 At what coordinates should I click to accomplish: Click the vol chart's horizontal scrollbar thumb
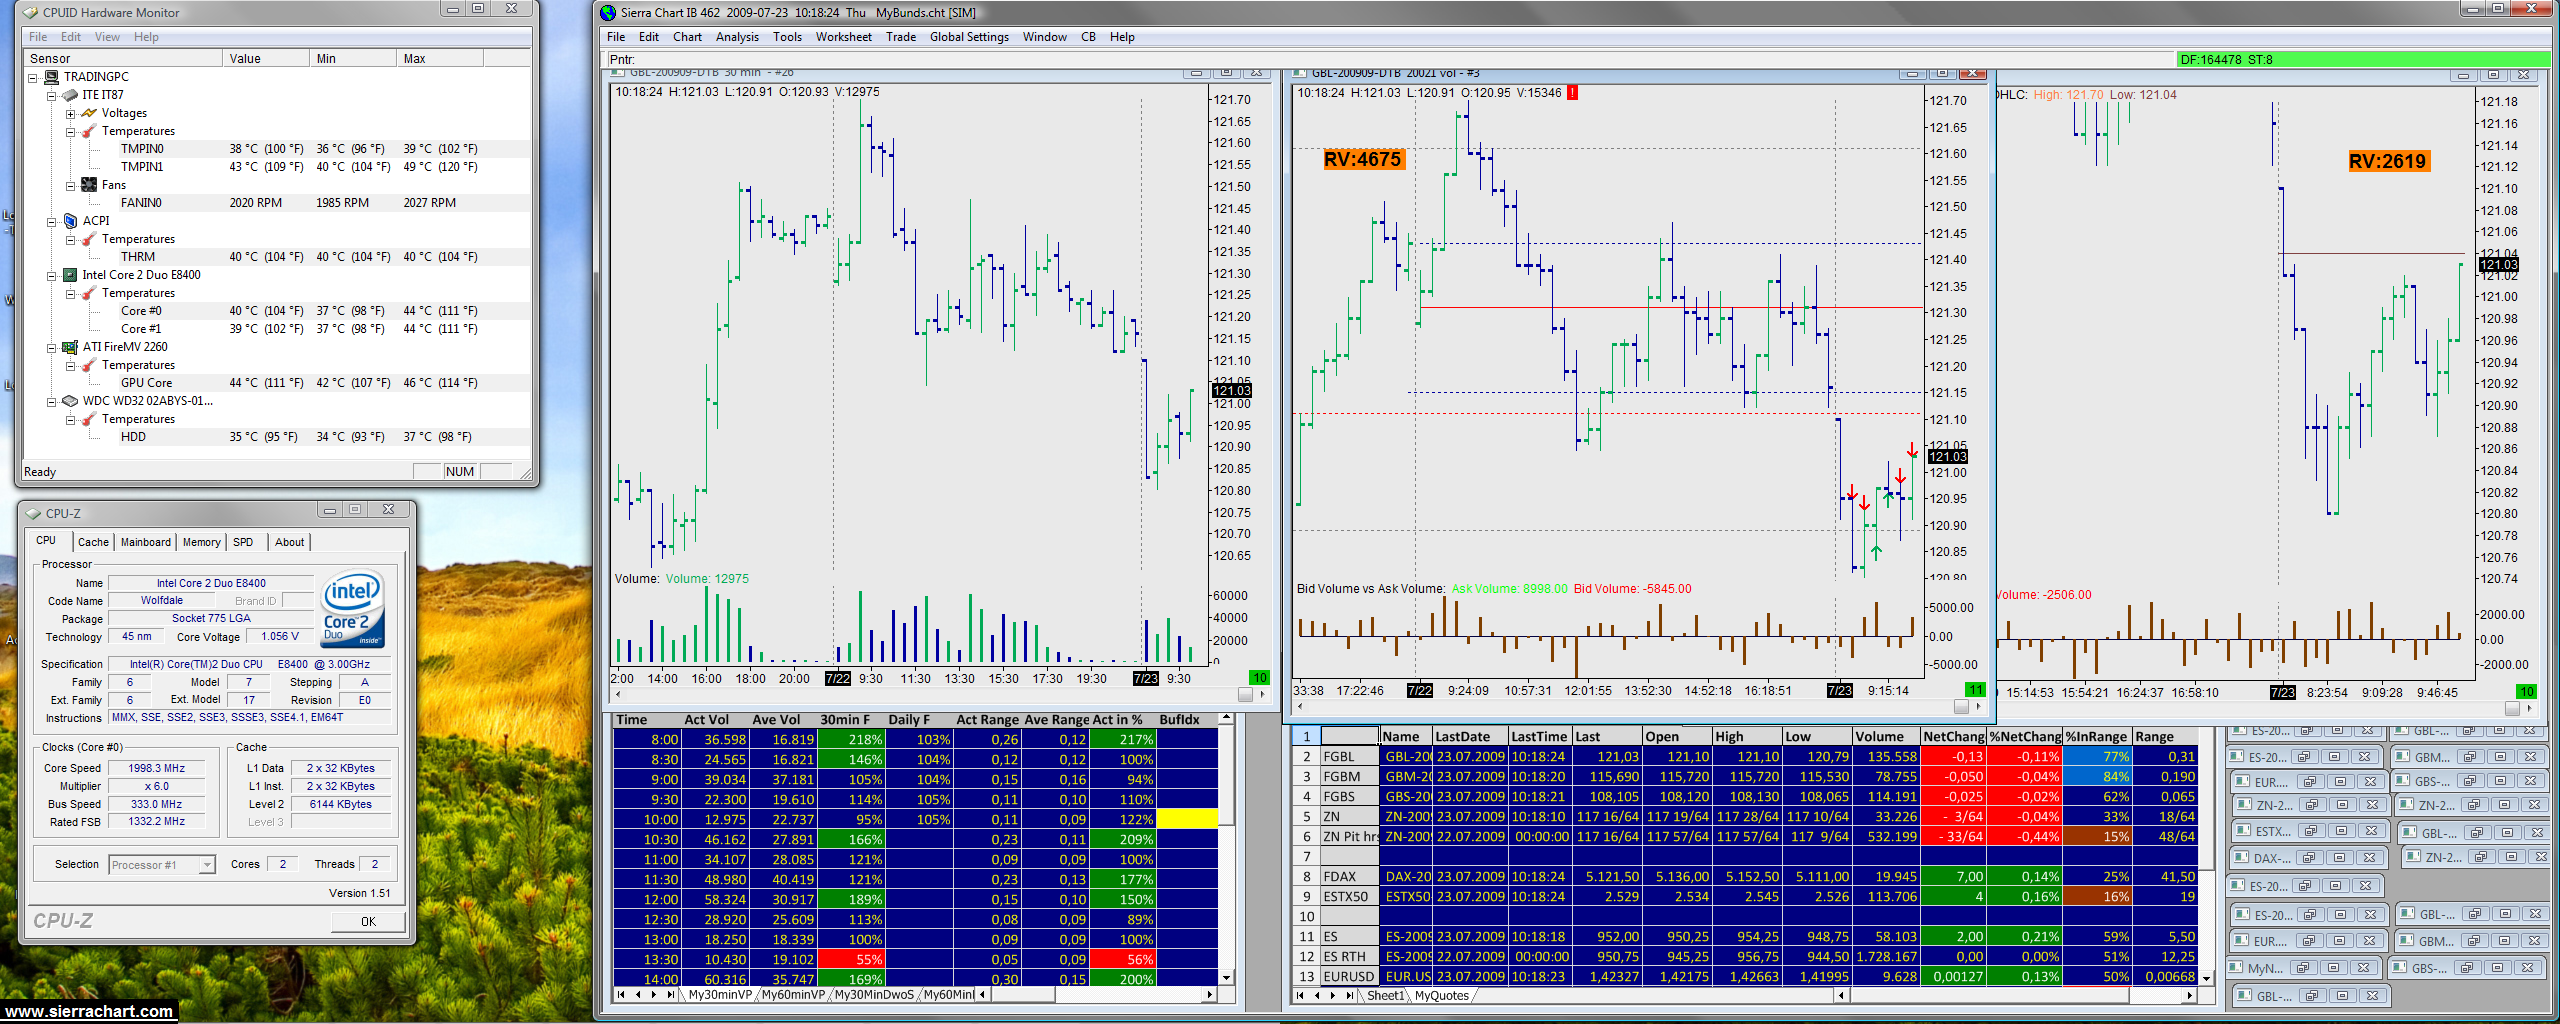1961,707
